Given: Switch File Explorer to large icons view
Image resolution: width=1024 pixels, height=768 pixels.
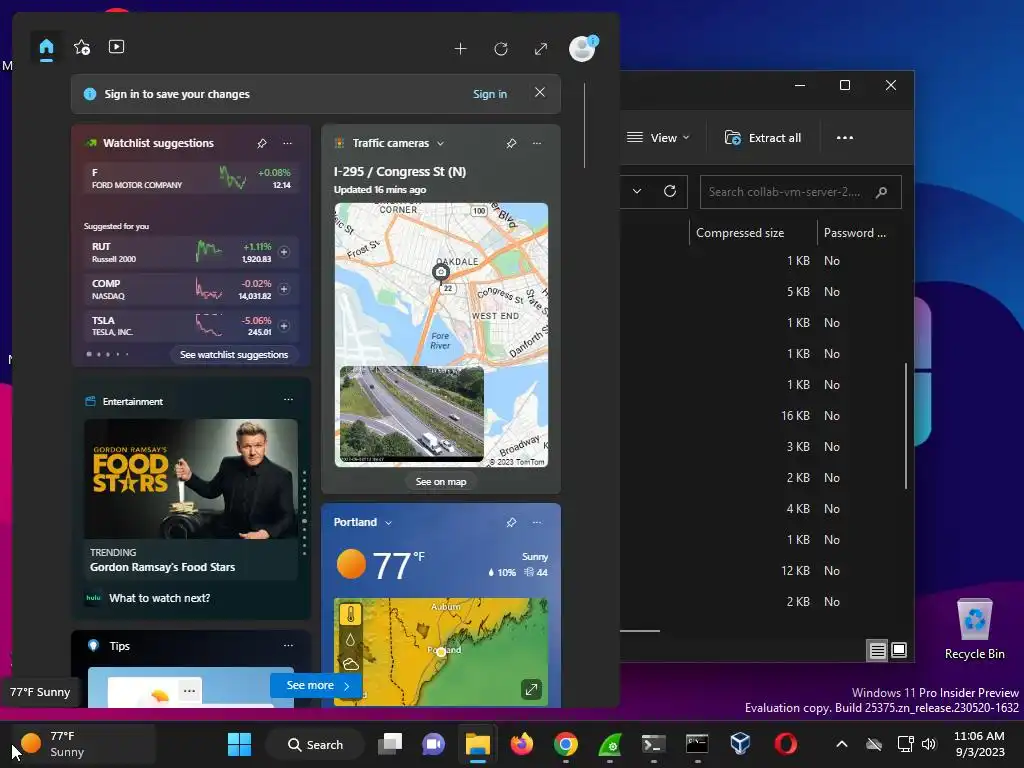Looking at the screenshot, I should [899, 650].
